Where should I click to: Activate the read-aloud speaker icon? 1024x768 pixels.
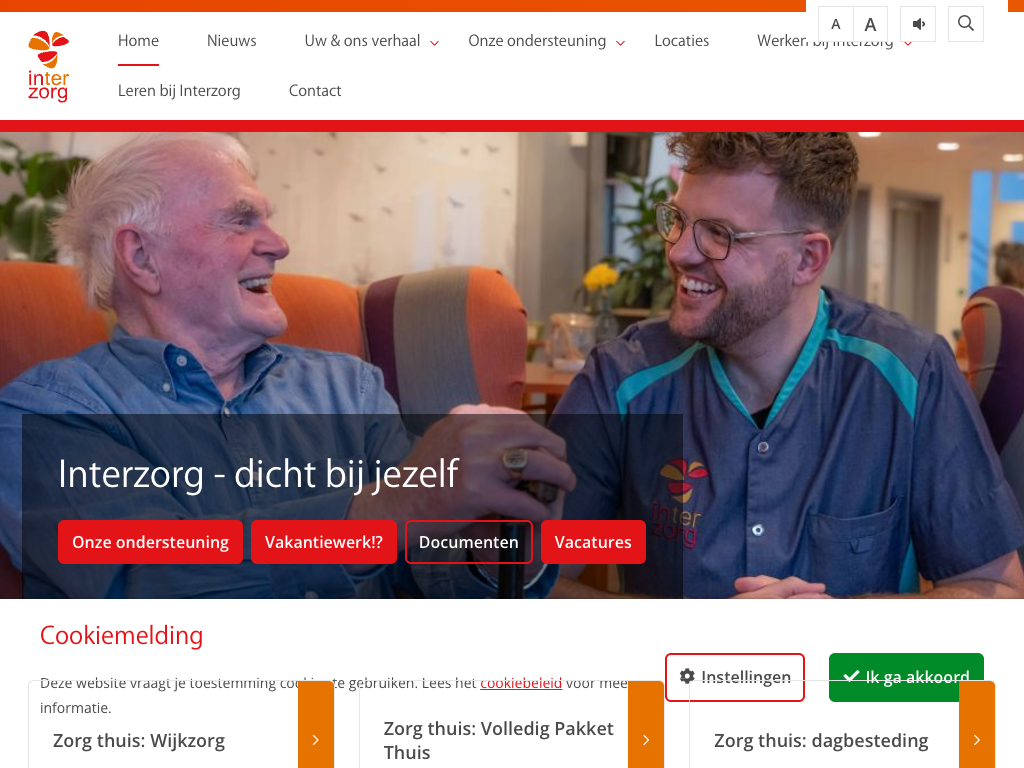click(918, 24)
